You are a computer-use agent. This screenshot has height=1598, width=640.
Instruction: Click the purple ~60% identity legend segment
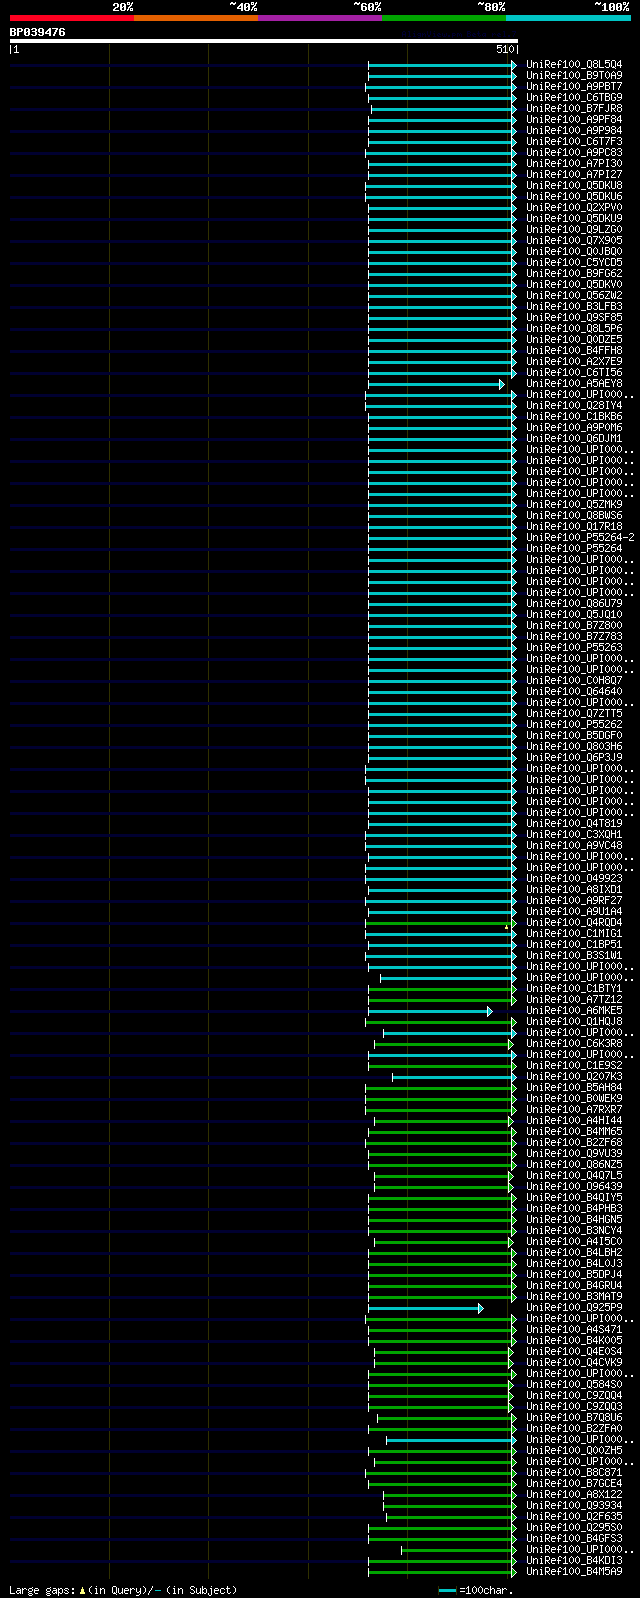coord(319,18)
